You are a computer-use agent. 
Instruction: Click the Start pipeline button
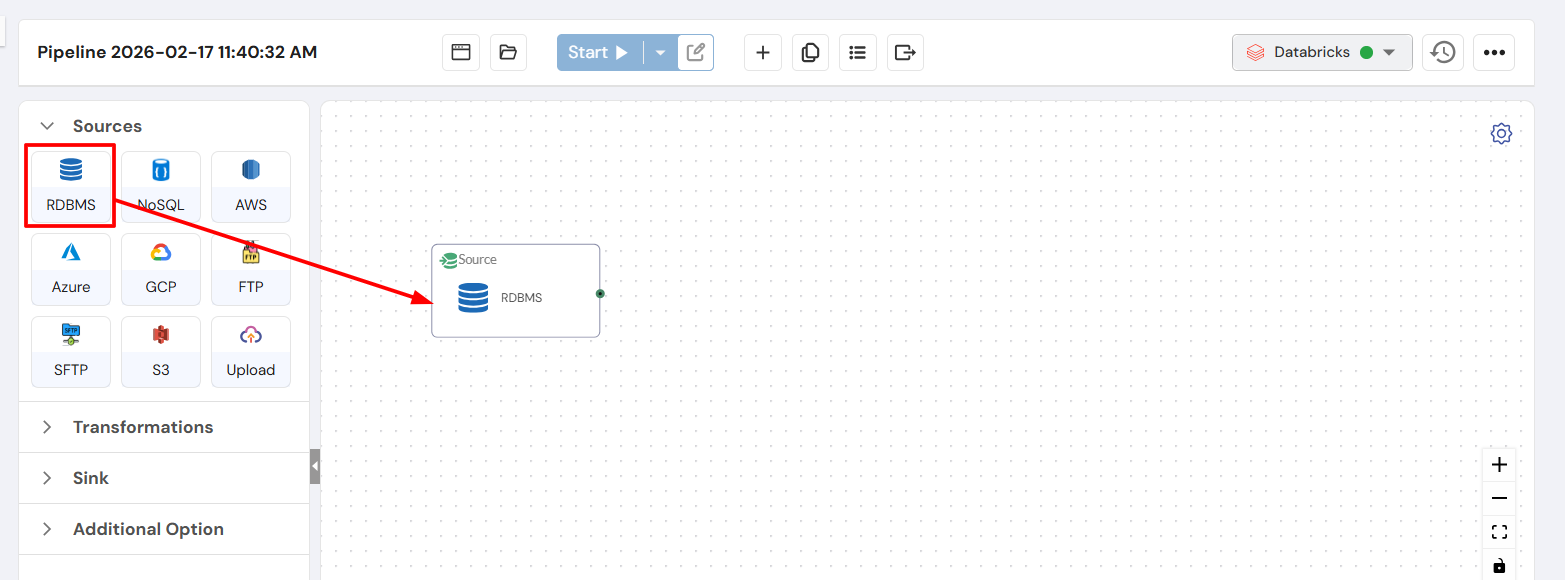pyautogui.click(x=598, y=53)
